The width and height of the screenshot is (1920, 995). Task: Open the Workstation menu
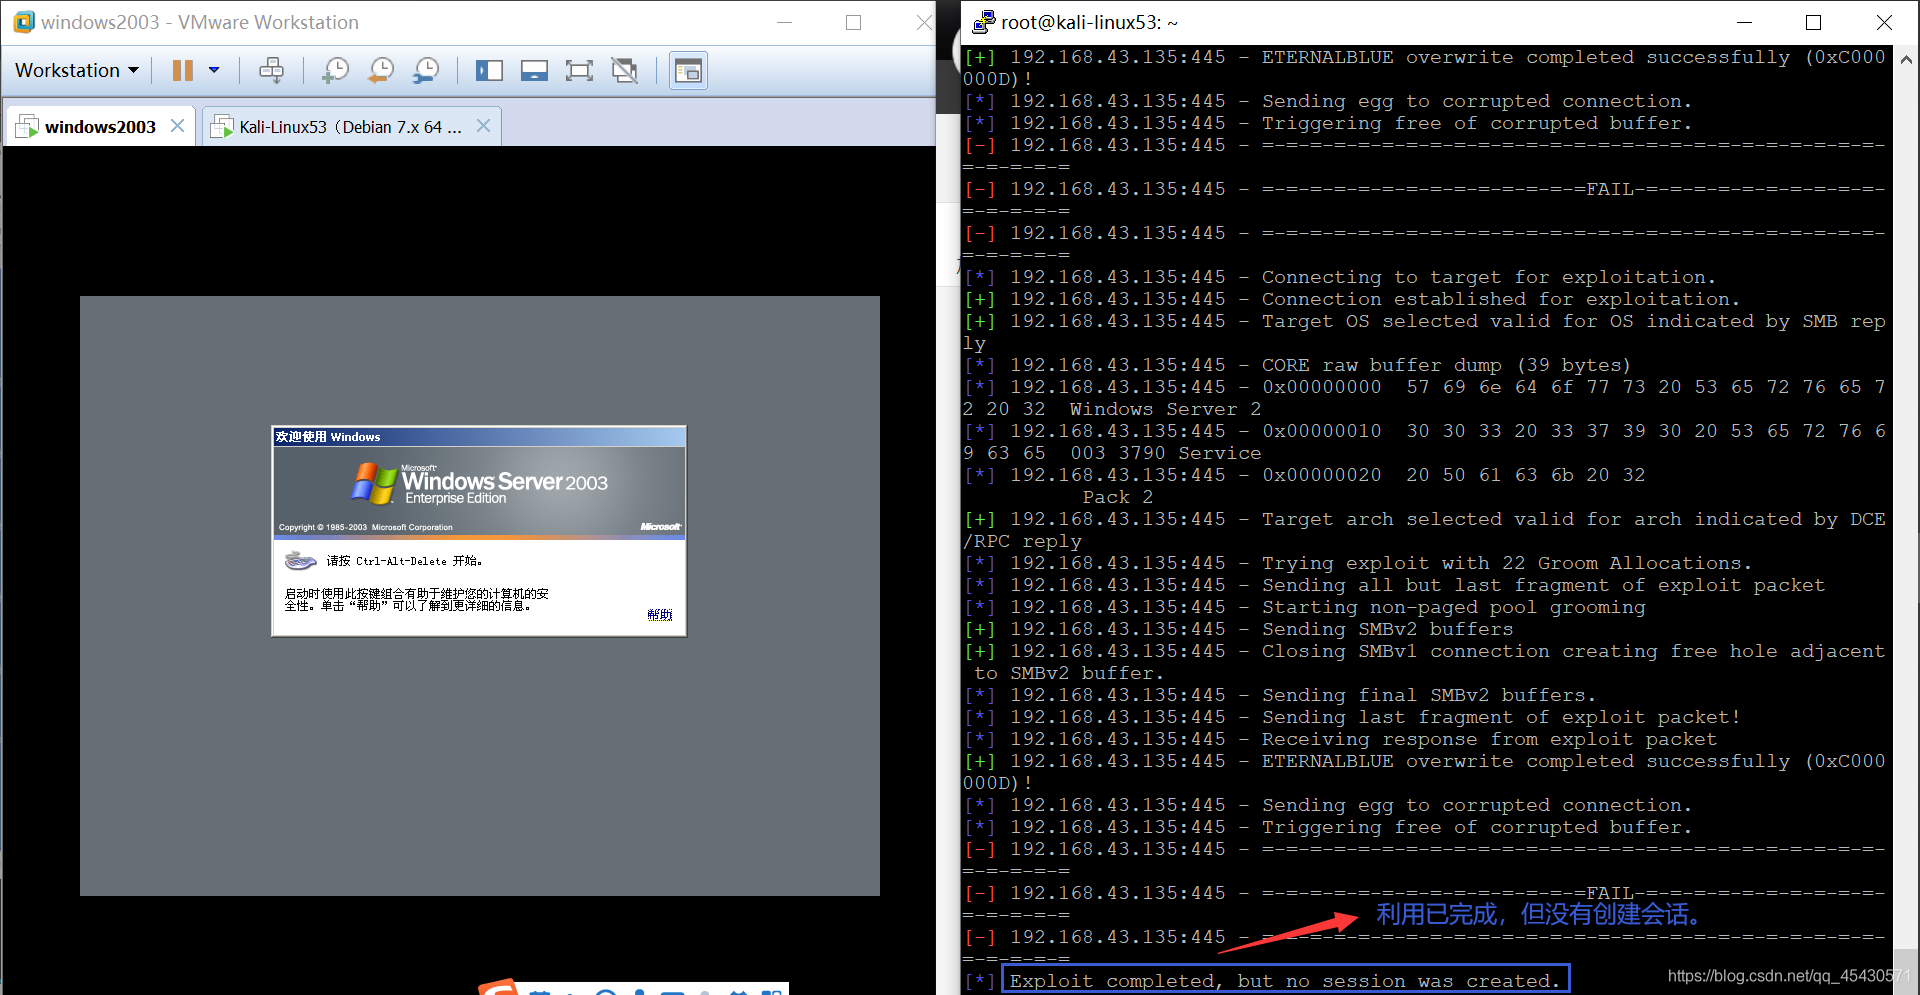[77, 70]
